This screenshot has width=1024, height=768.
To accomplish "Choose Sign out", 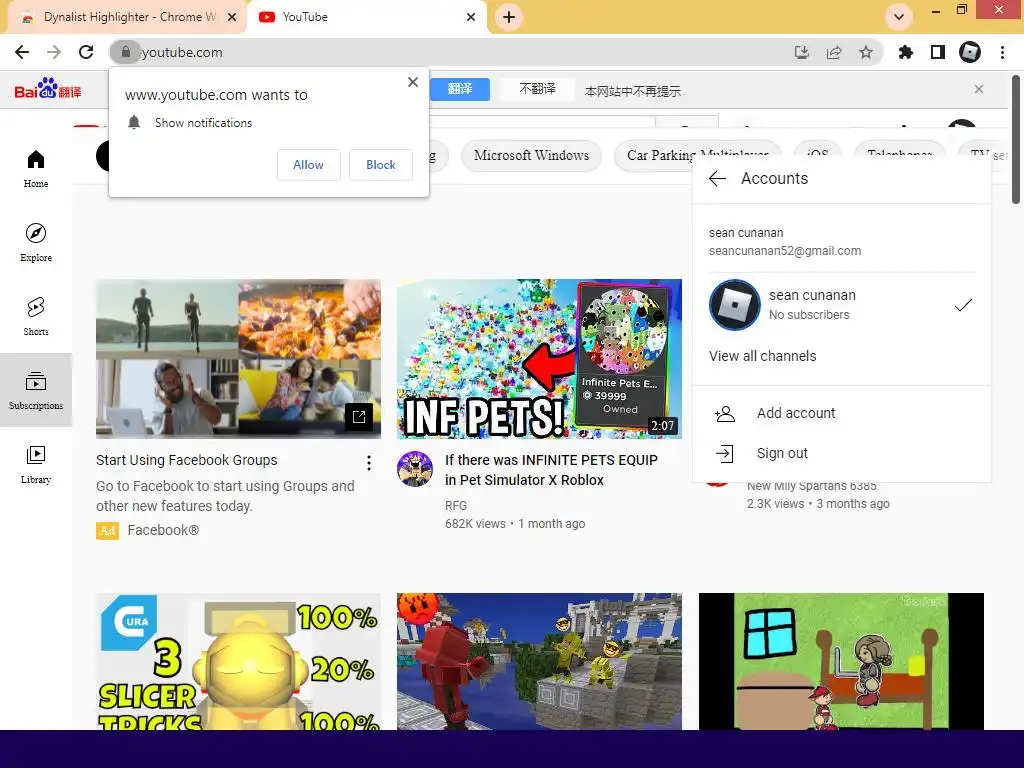I will 842,453.
